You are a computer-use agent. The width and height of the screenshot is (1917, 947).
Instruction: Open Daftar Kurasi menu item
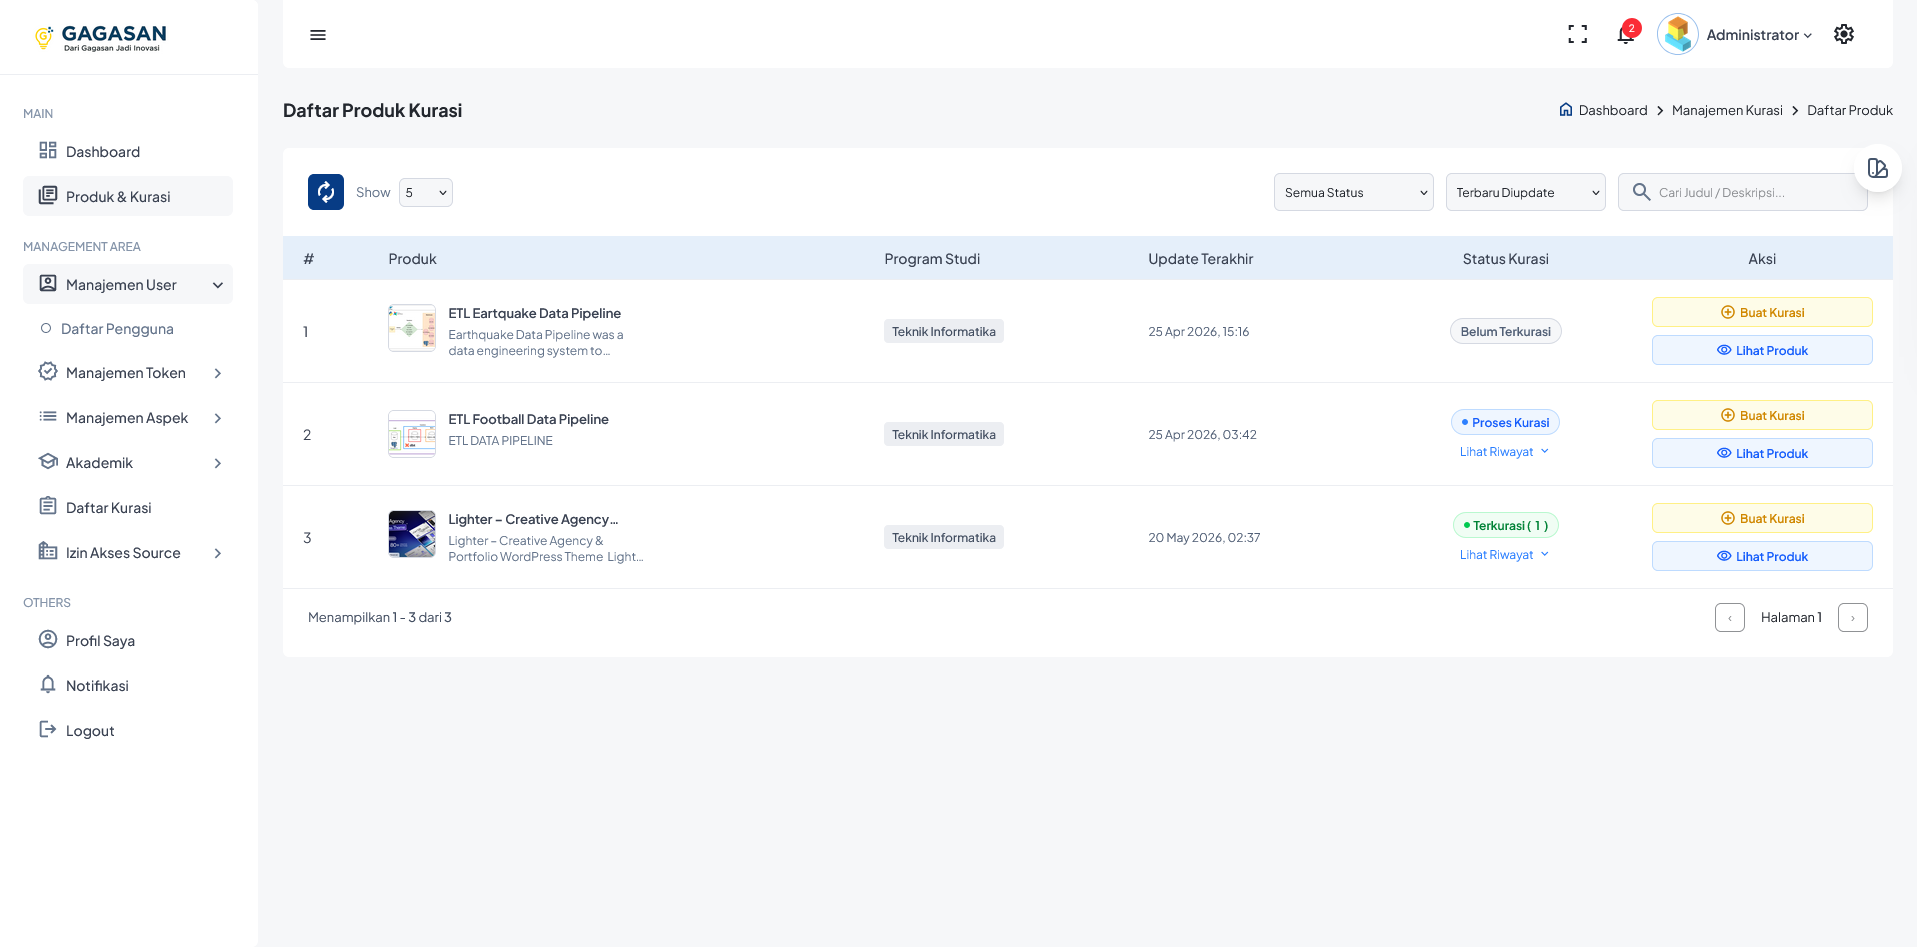pos(128,508)
